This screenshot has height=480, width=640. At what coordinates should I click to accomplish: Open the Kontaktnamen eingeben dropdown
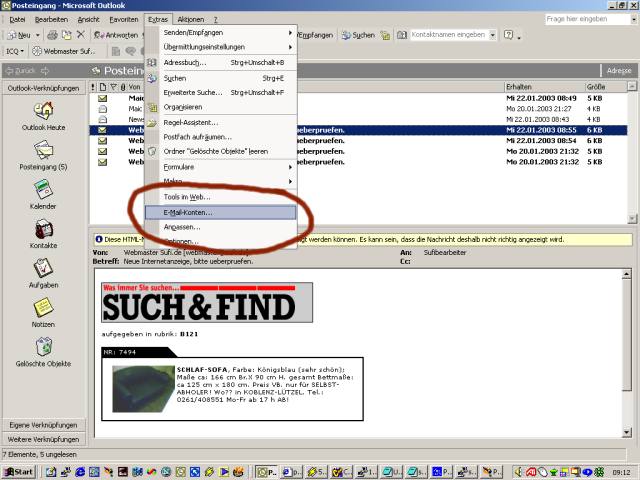pyautogui.click(x=493, y=35)
